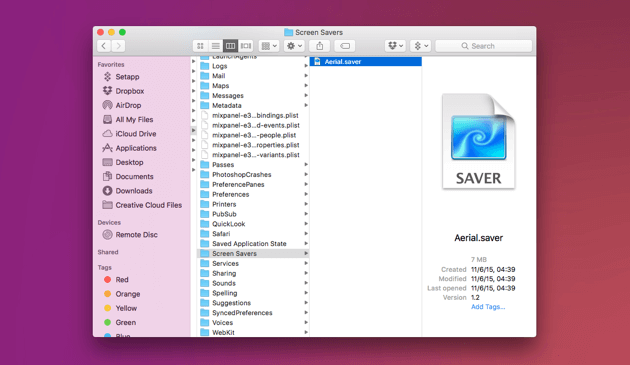The height and width of the screenshot is (365, 630).
Task: Select the Aerial.saver file
Action: click(366, 62)
